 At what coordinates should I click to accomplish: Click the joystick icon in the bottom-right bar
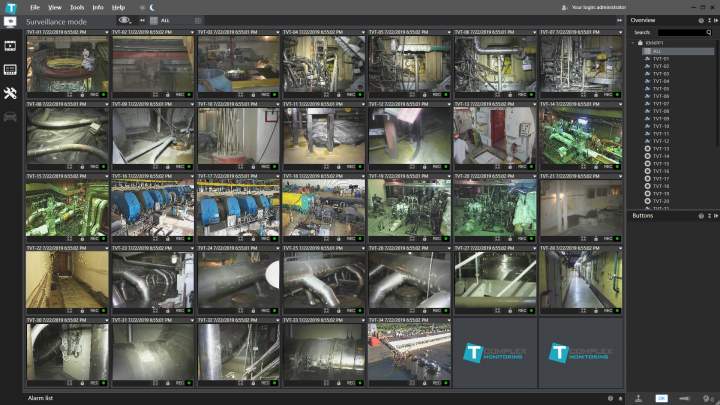[638, 398]
